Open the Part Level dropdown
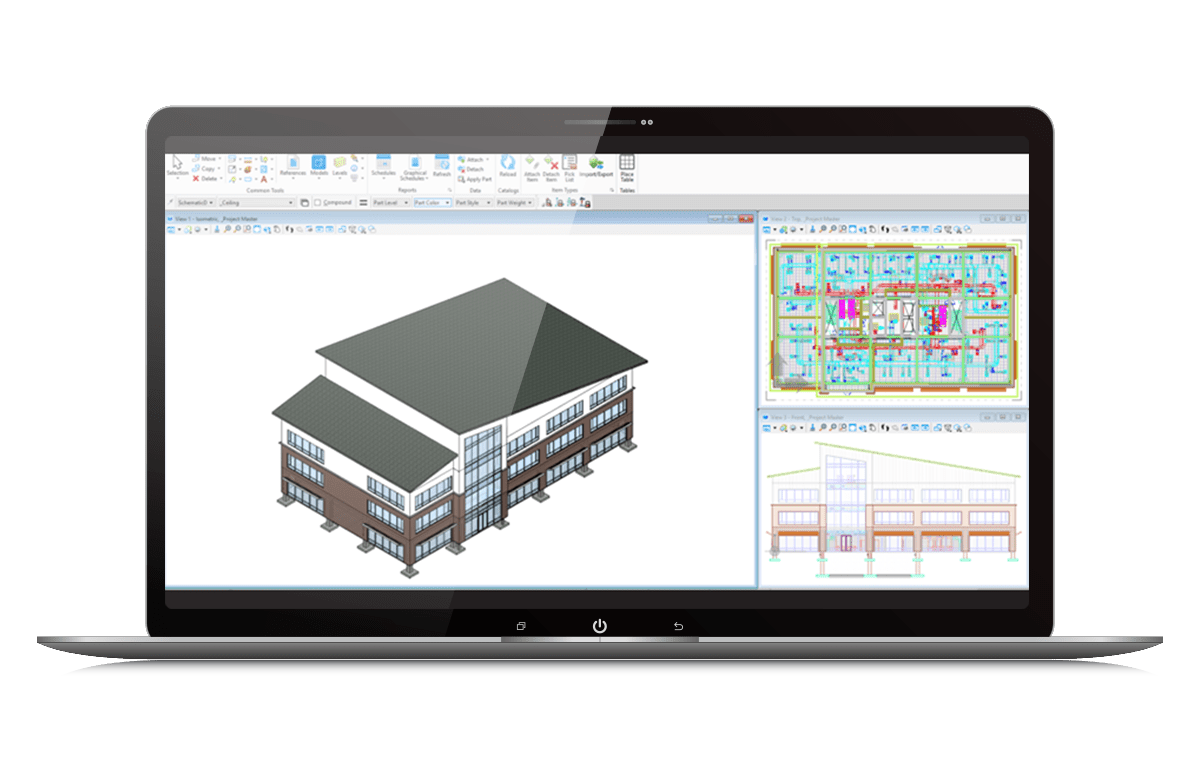Screen dimensions: 1200x780 [391, 202]
